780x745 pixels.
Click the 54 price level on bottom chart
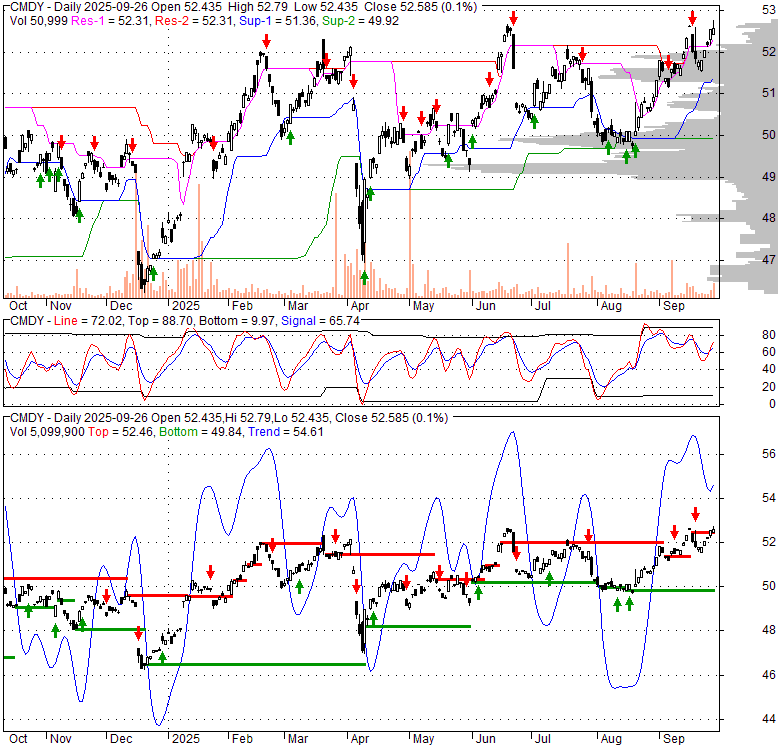(769, 498)
